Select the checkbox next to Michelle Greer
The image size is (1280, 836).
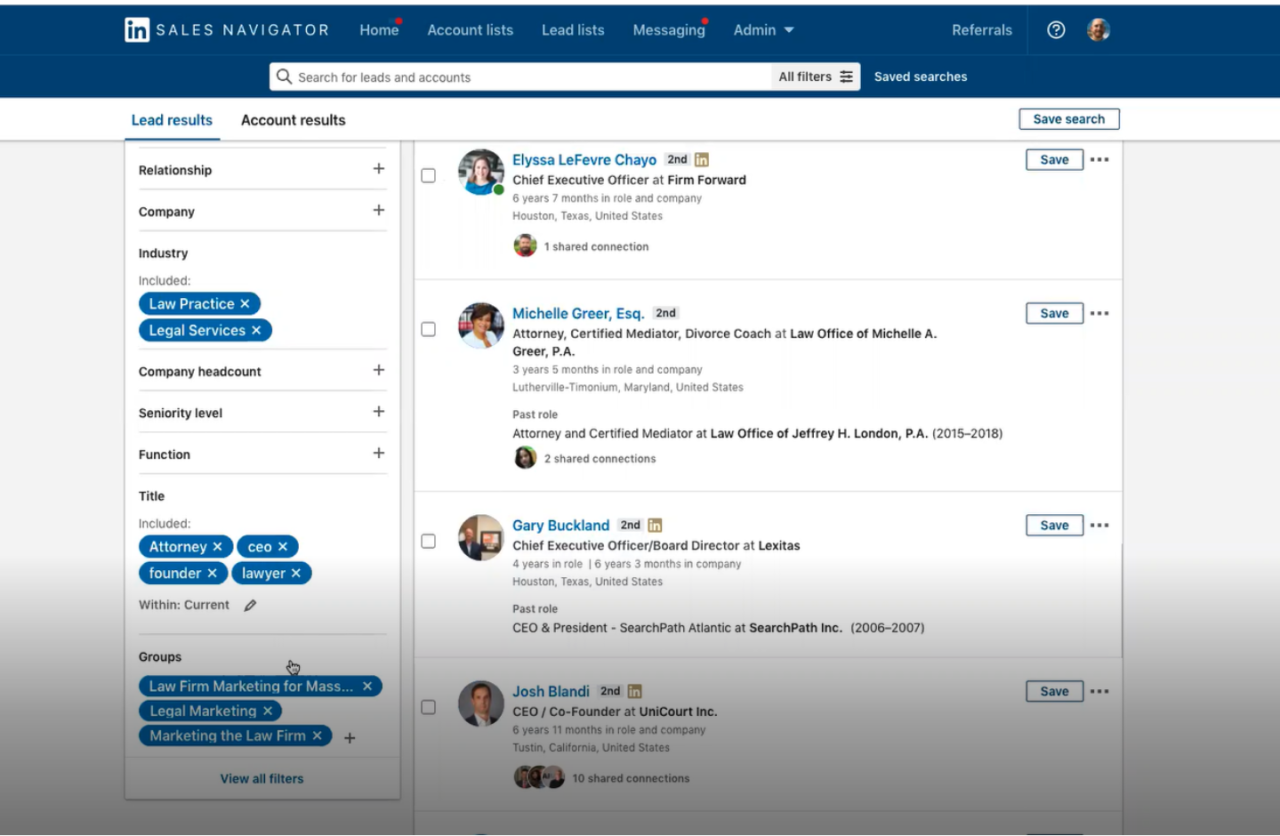428,329
